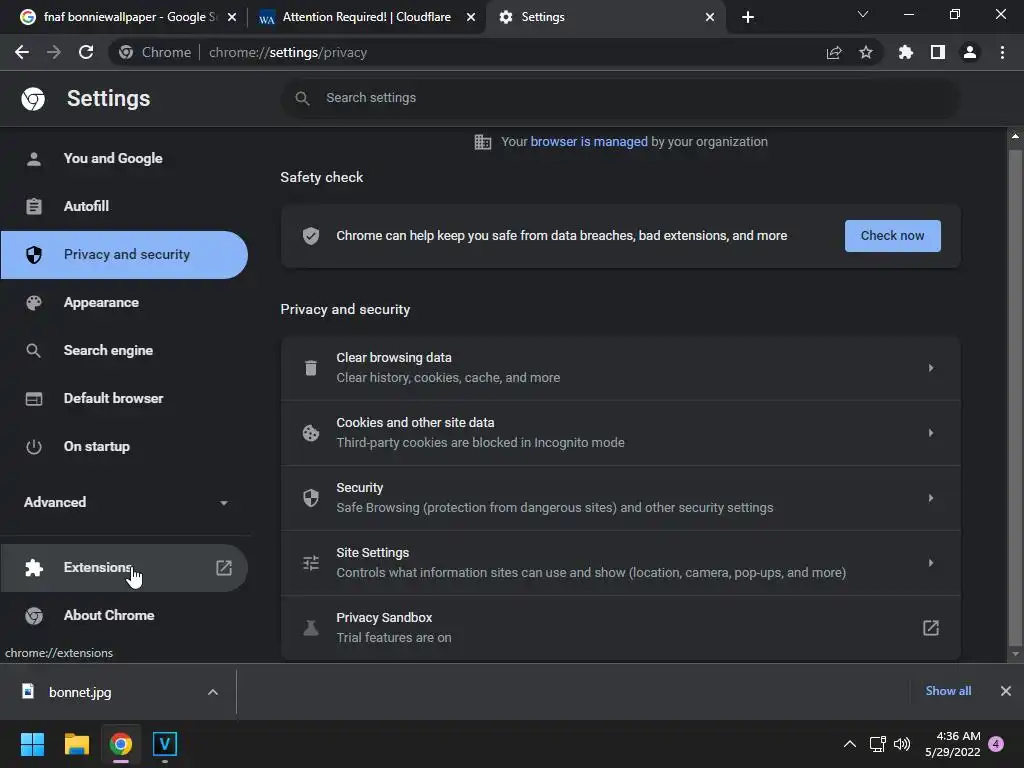Select Privacy and security in sidebar

(x=125, y=255)
